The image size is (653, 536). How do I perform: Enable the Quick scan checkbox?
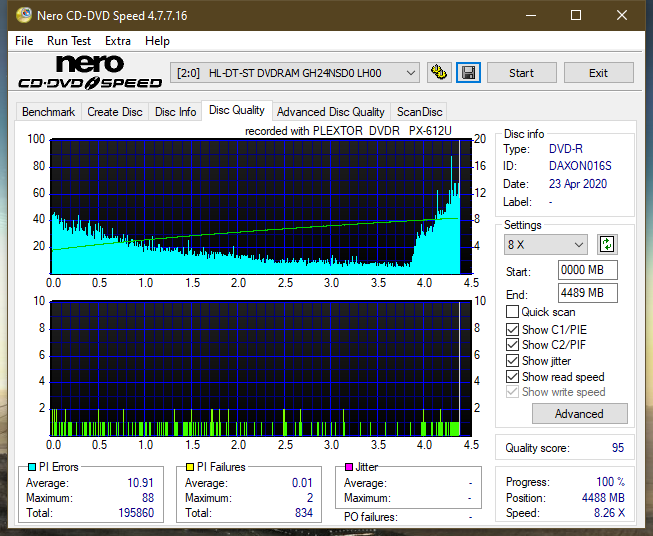[512, 312]
